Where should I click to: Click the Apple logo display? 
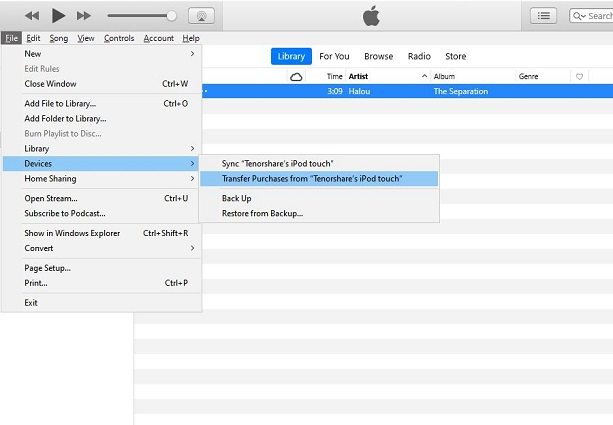[x=371, y=16]
